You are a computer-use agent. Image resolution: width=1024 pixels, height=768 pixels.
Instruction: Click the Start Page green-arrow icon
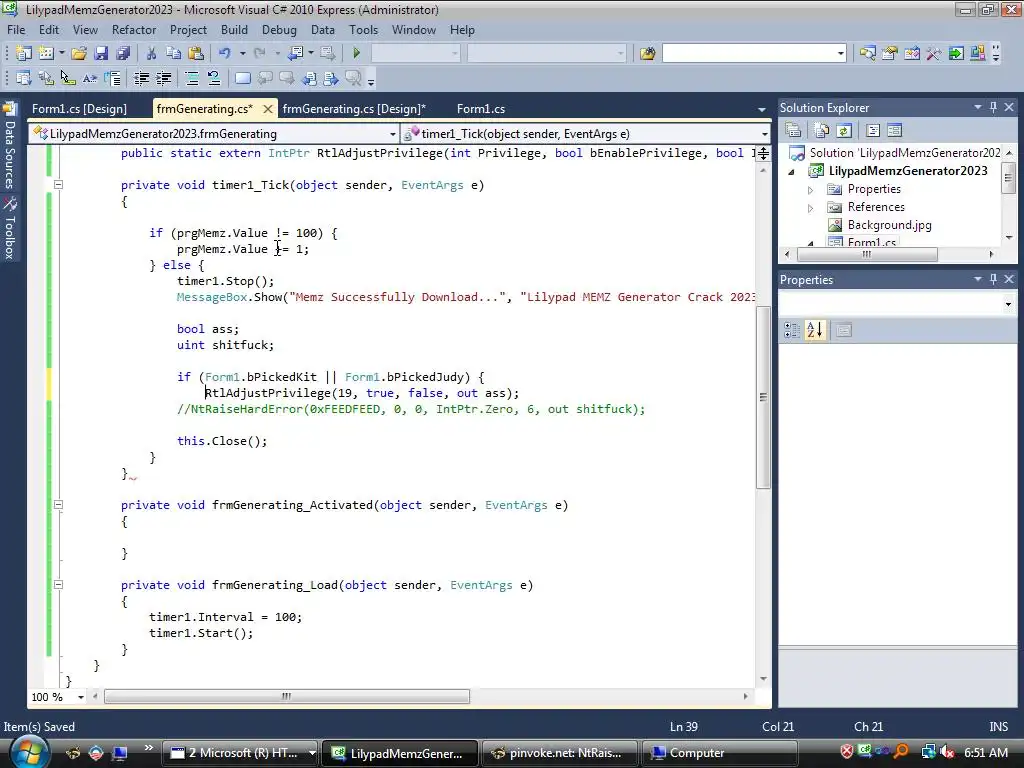click(x=956, y=53)
